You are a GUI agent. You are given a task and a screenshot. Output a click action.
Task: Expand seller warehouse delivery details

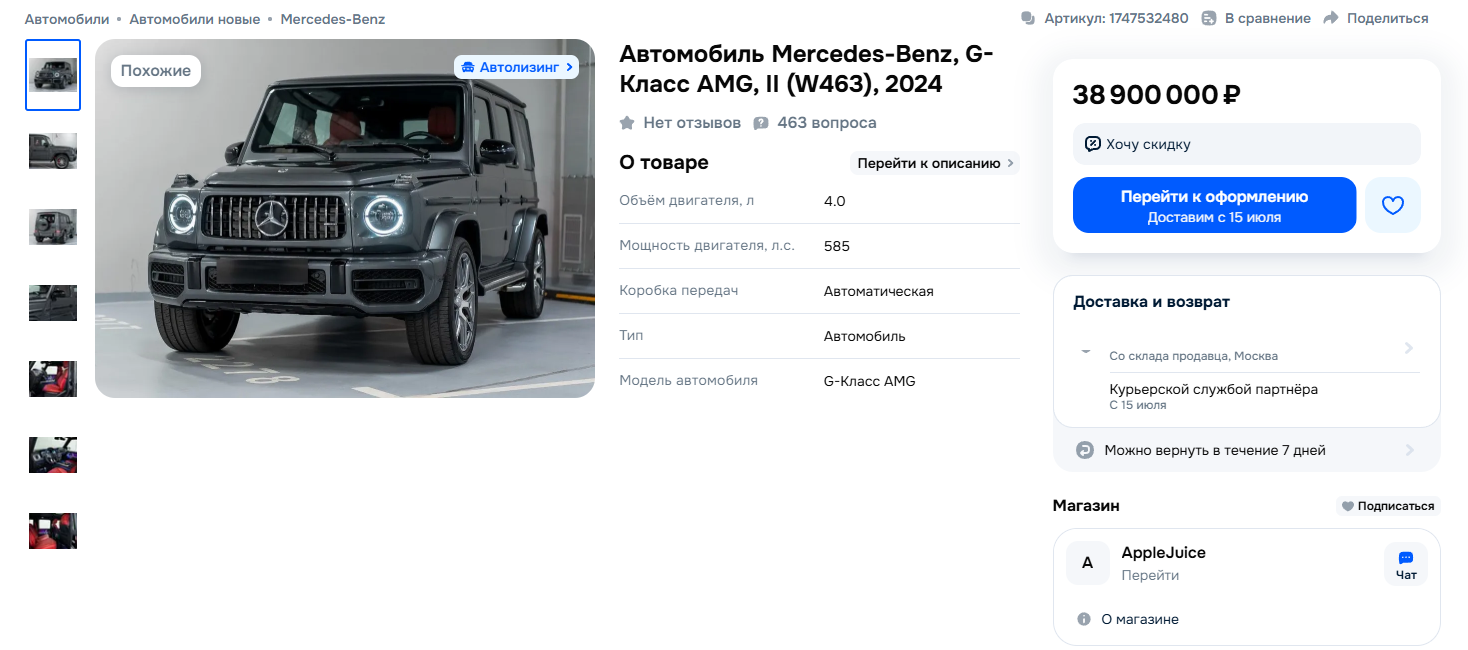tap(1247, 348)
